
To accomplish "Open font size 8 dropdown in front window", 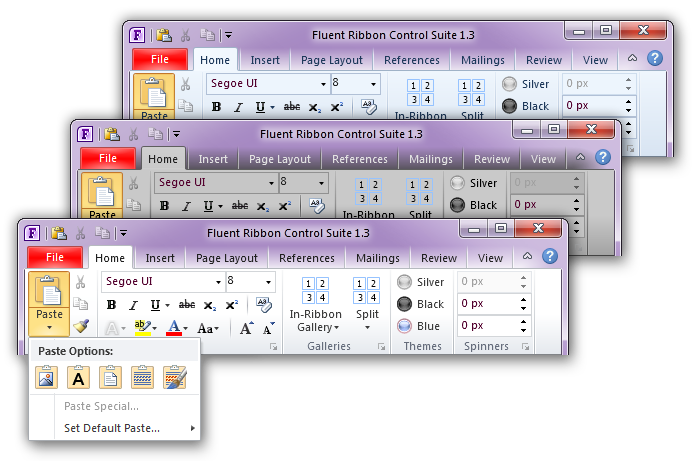I will [269, 282].
